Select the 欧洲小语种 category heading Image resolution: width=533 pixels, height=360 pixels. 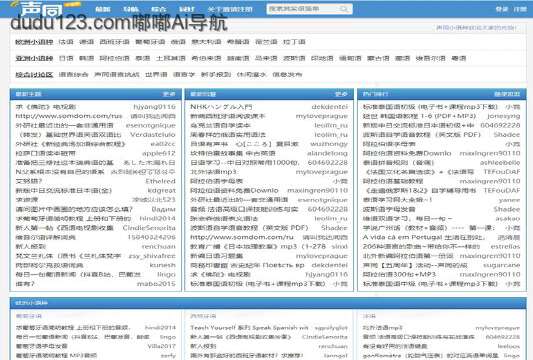(34, 42)
